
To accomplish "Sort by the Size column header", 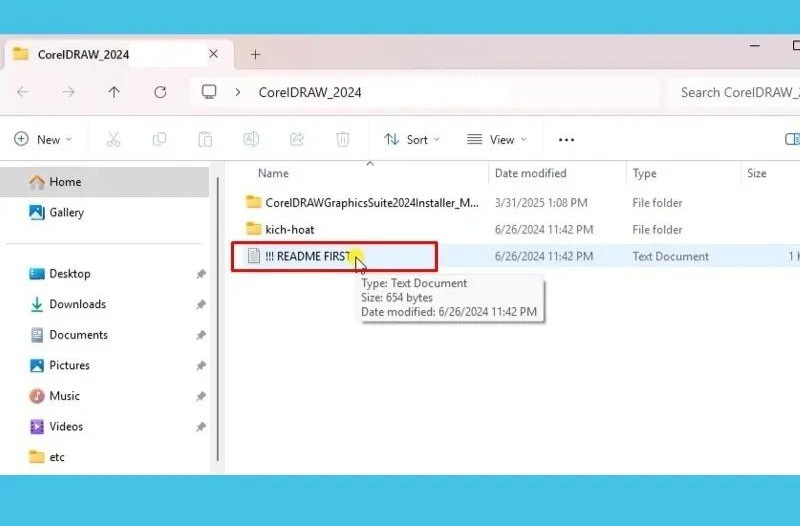I will tap(757, 173).
